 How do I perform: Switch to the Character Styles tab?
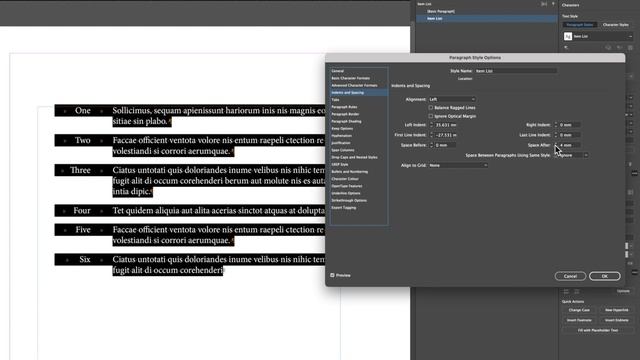point(616,25)
